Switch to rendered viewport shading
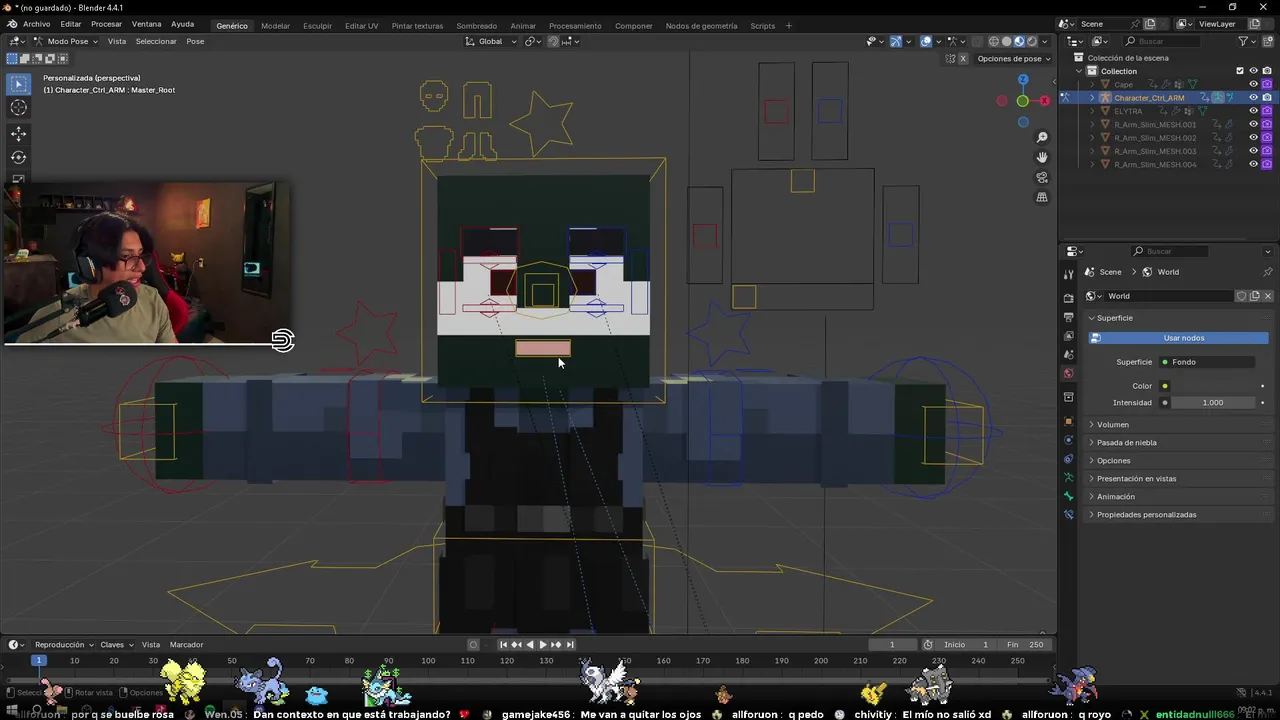Viewport: 1280px width, 720px height. tap(1032, 41)
